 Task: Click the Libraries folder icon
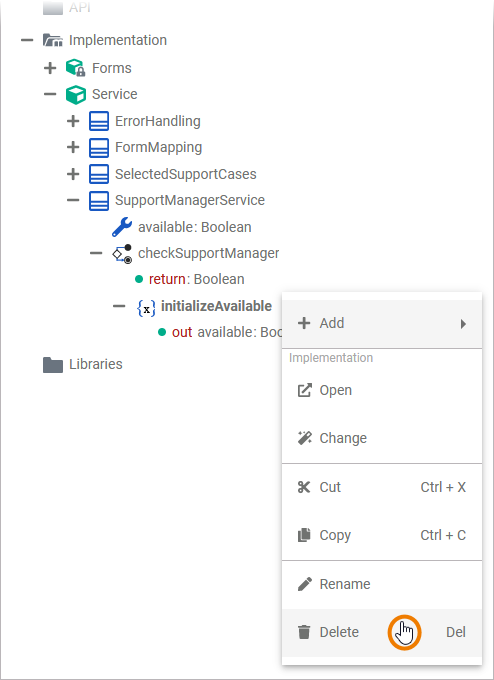53,365
